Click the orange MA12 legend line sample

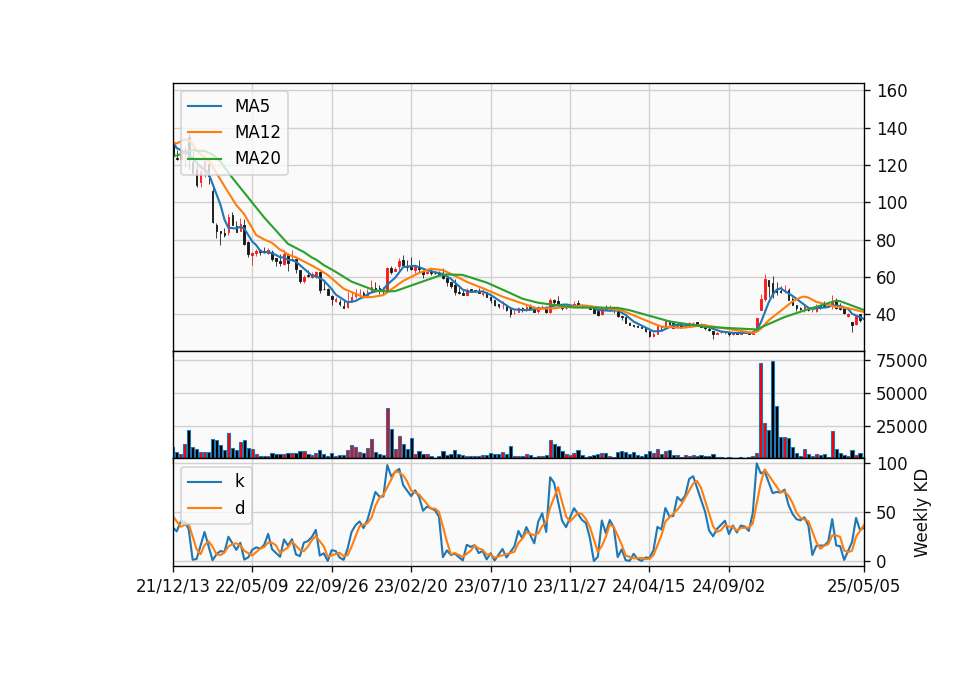pyautogui.click(x=204, y=132)
